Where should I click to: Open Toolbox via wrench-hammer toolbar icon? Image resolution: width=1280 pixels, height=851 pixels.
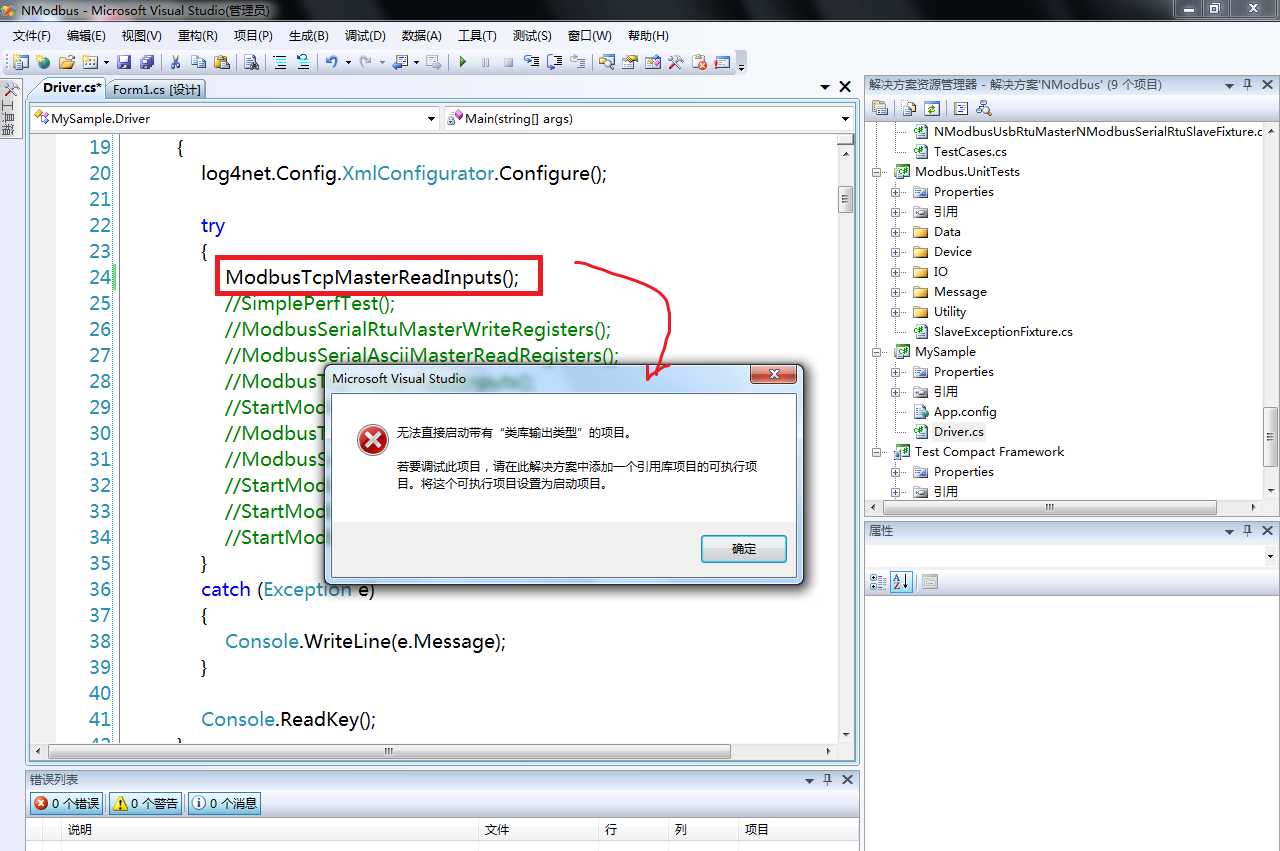coord(675,62)
